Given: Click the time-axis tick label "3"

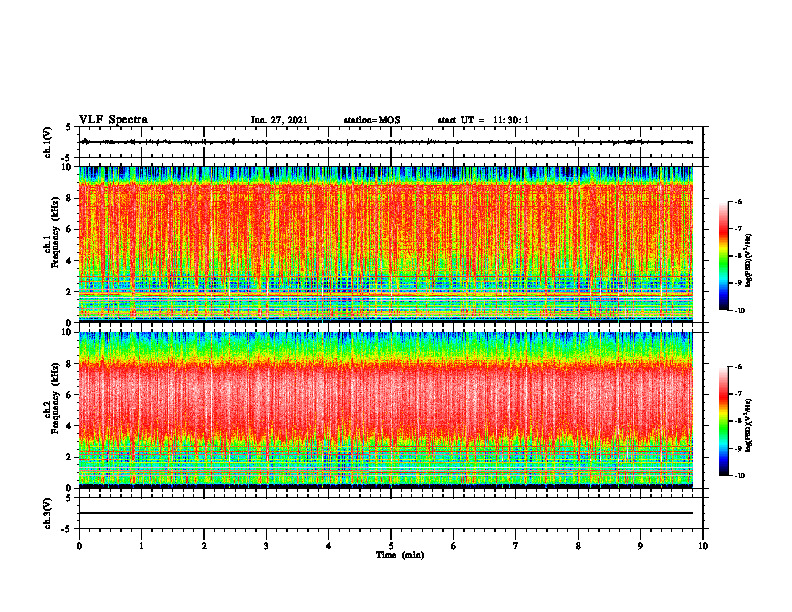Looking at the screenshot, I should [x=266, y=546].
